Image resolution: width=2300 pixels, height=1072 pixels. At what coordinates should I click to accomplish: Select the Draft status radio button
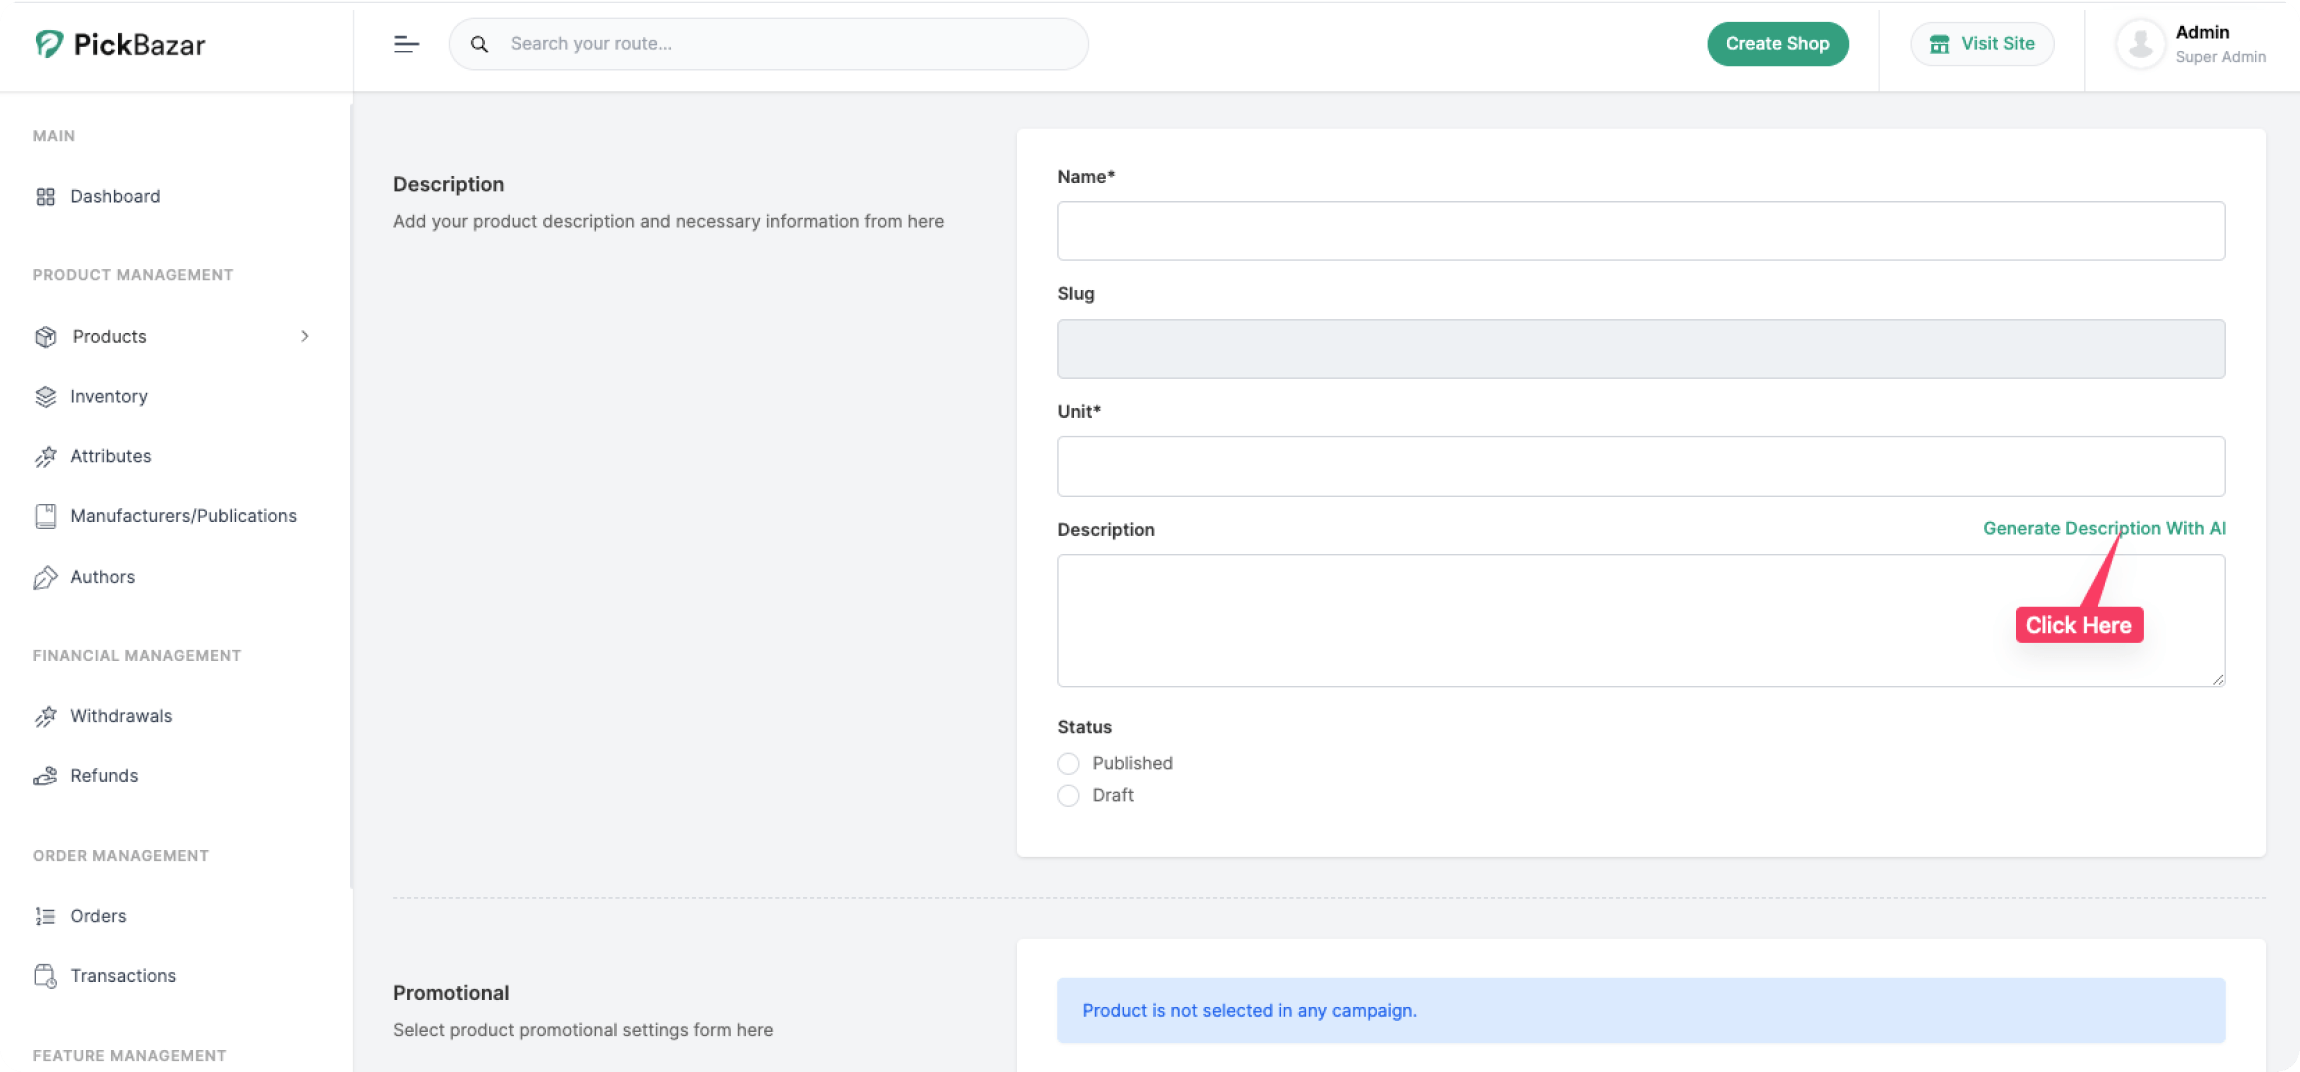click(x=1068, y=796)
